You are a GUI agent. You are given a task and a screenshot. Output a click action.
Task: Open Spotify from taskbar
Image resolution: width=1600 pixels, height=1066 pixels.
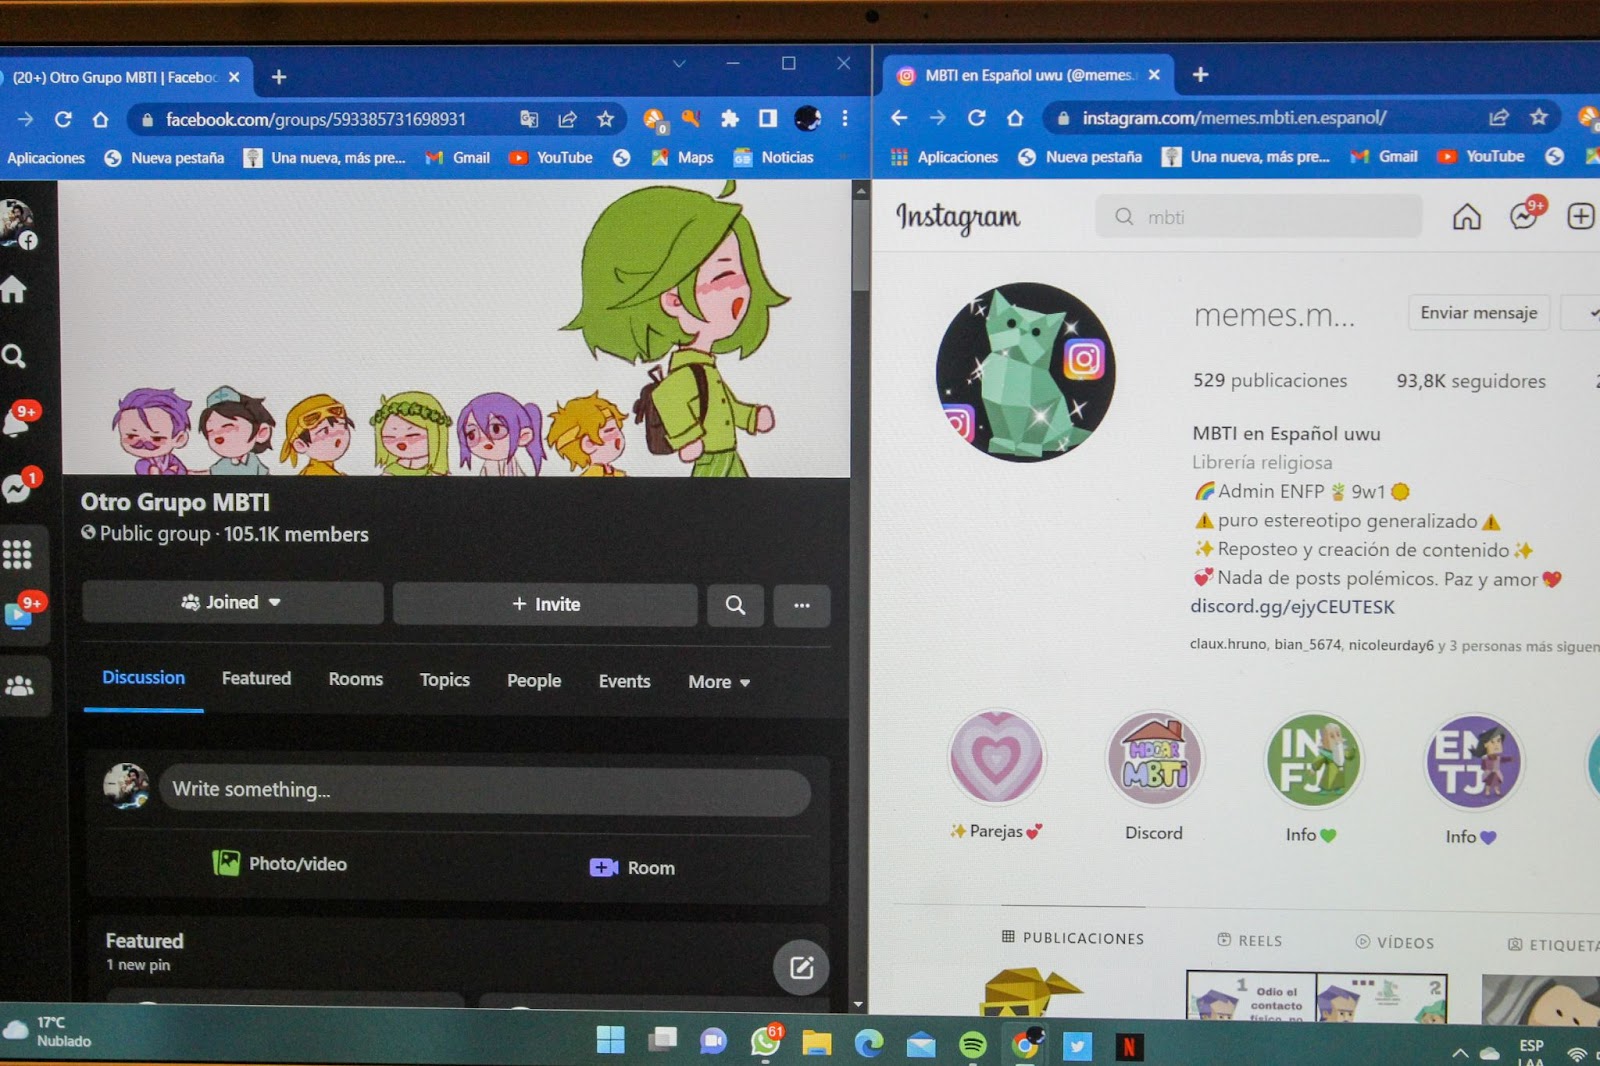[x=972, y=1045]
